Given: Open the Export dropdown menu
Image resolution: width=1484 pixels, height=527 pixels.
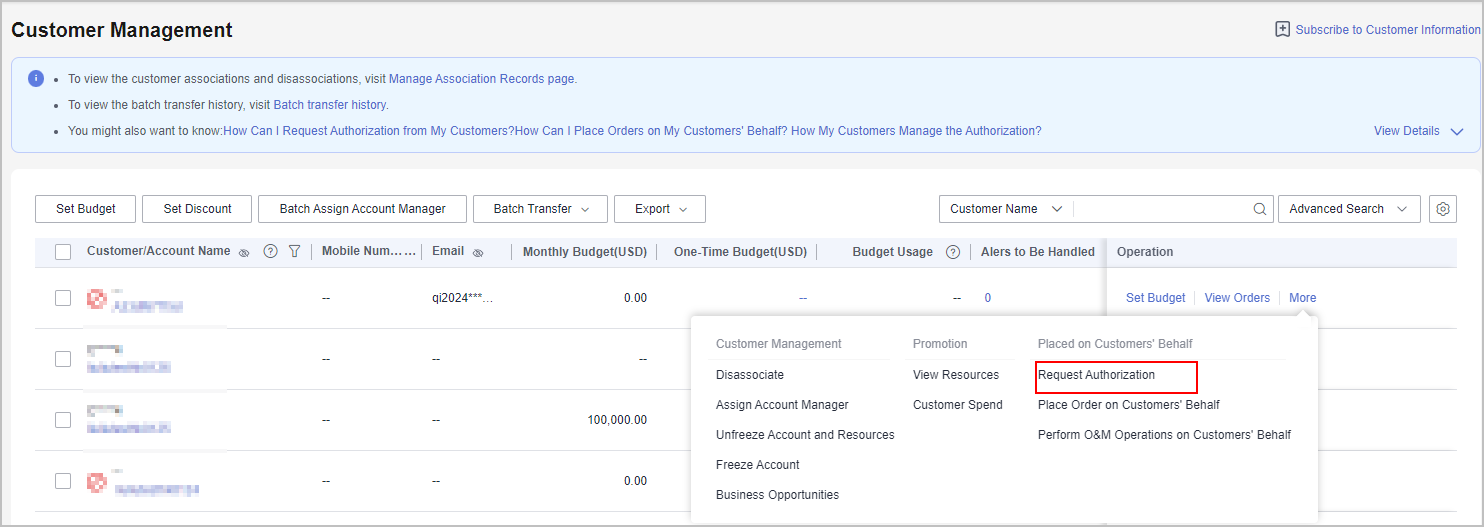Looking at the screenshot, I should point(660,209).
